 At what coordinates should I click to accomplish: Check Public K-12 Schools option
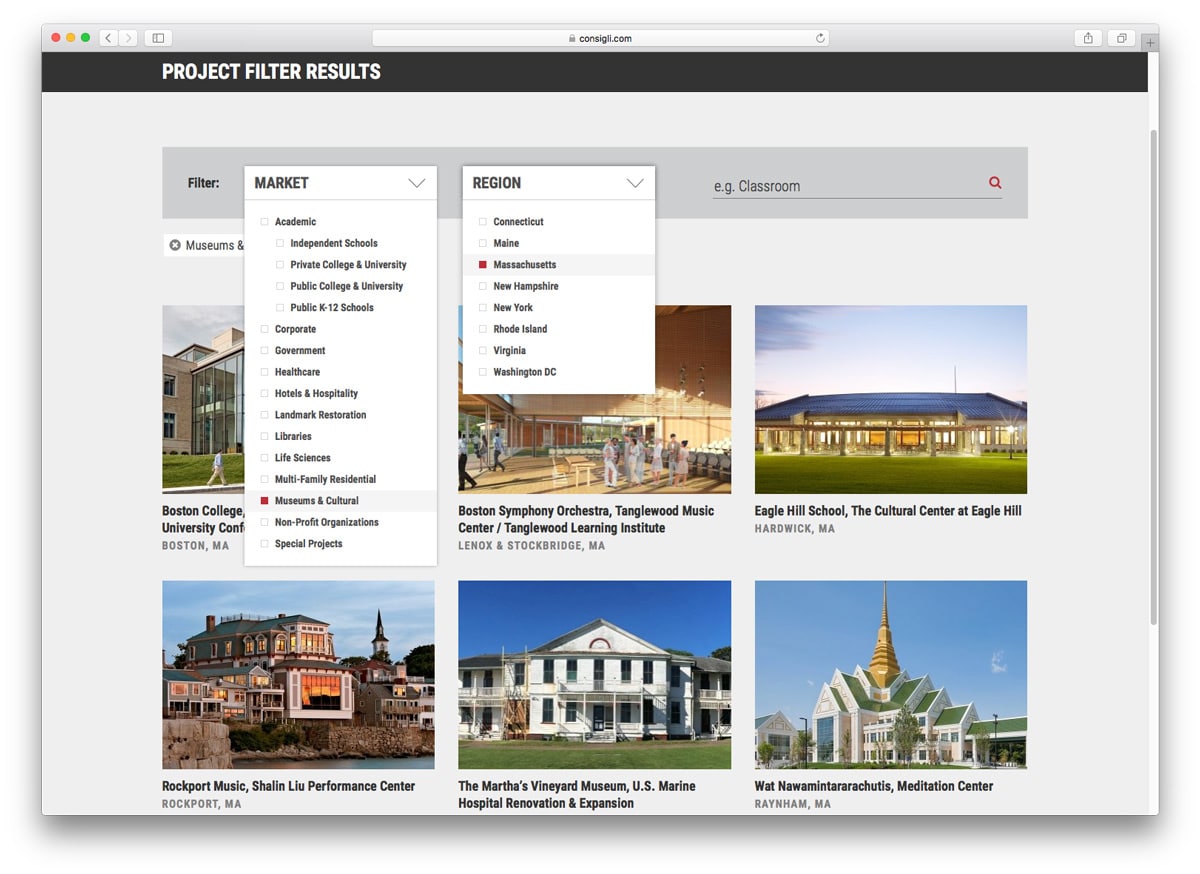280,308
